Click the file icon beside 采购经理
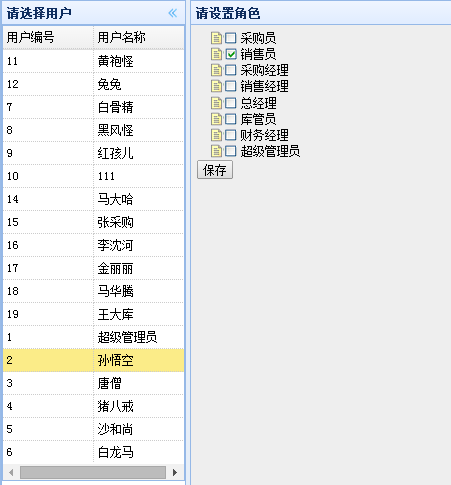Image resolution: width=451 pixels, height=485 pixels. pyautogui.click(x=216, y=70)
